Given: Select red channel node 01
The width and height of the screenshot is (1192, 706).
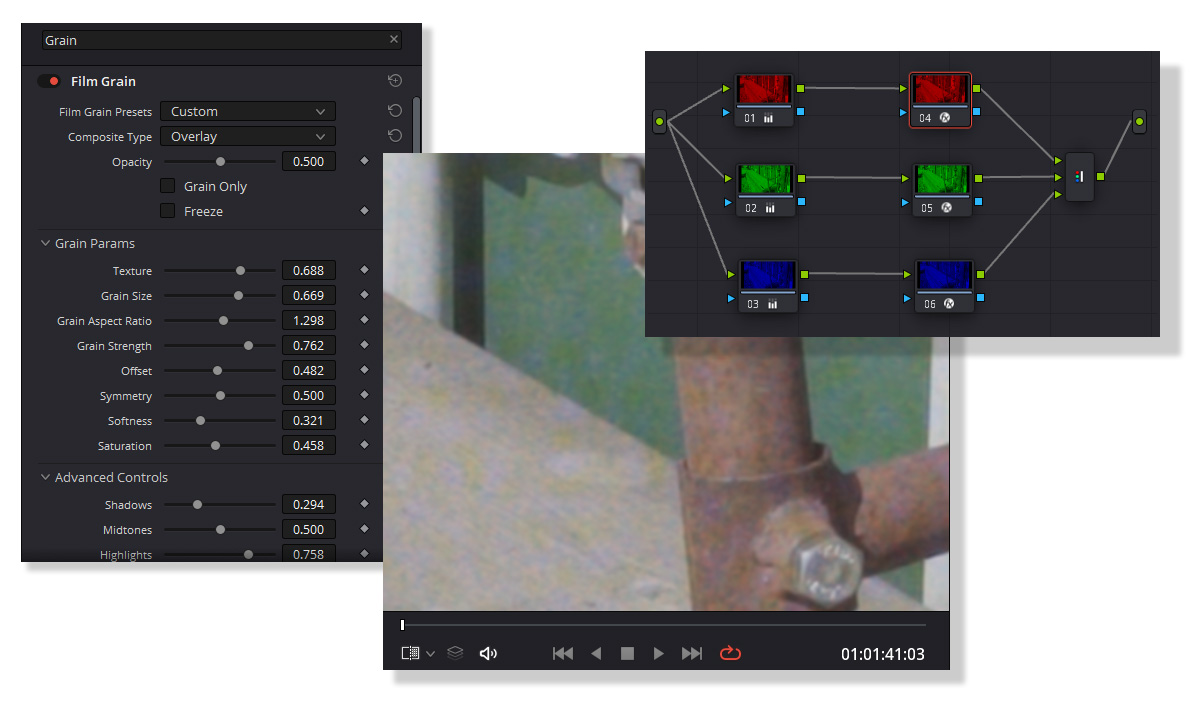Looking at the screenshot, I should 764,100.
